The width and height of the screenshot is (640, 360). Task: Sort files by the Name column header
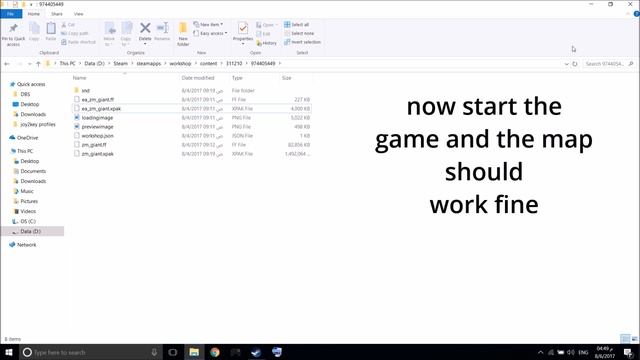[80, 78]
